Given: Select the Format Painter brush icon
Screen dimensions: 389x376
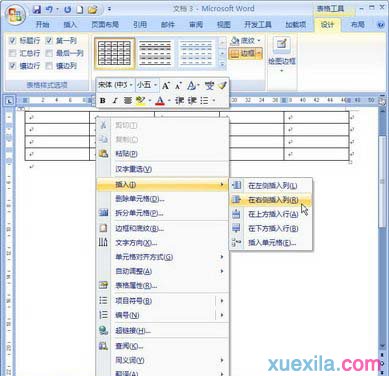Looking at the screenshot, I should tap(222, 86).
